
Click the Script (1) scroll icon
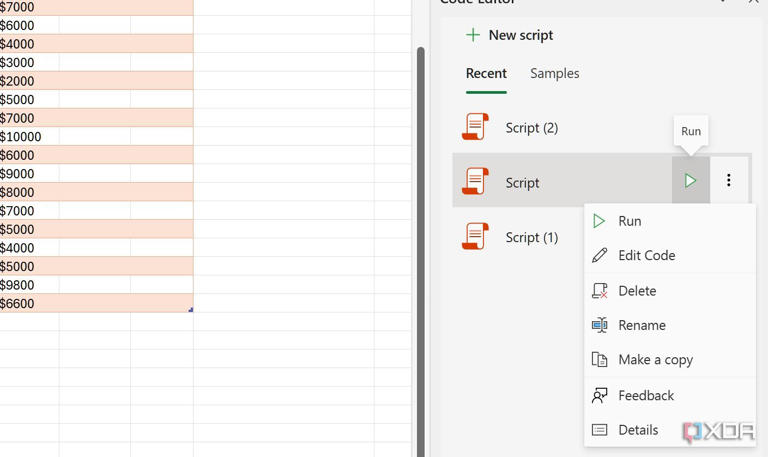tap(476, 236)
